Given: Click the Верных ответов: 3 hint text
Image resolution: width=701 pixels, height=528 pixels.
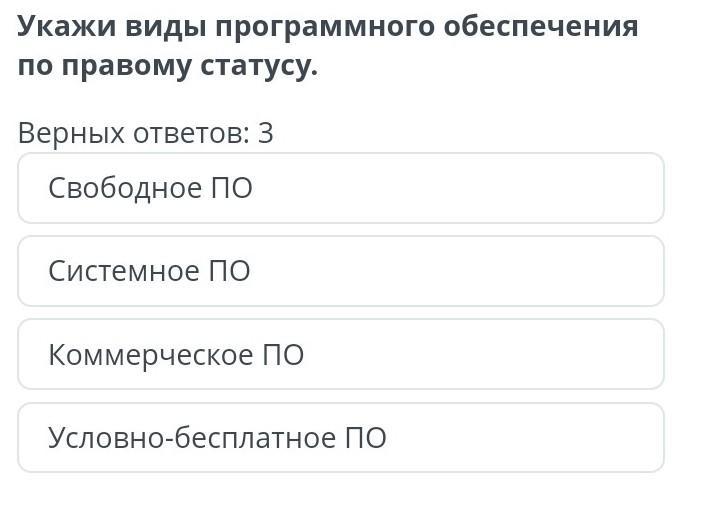Looking at the screenshot, I should point(145,133).
